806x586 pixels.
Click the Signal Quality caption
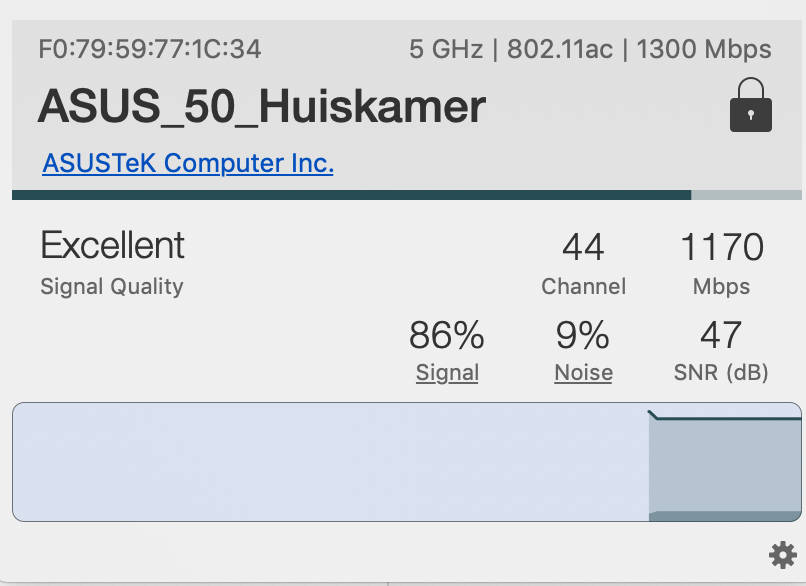[x=112, y=286]
